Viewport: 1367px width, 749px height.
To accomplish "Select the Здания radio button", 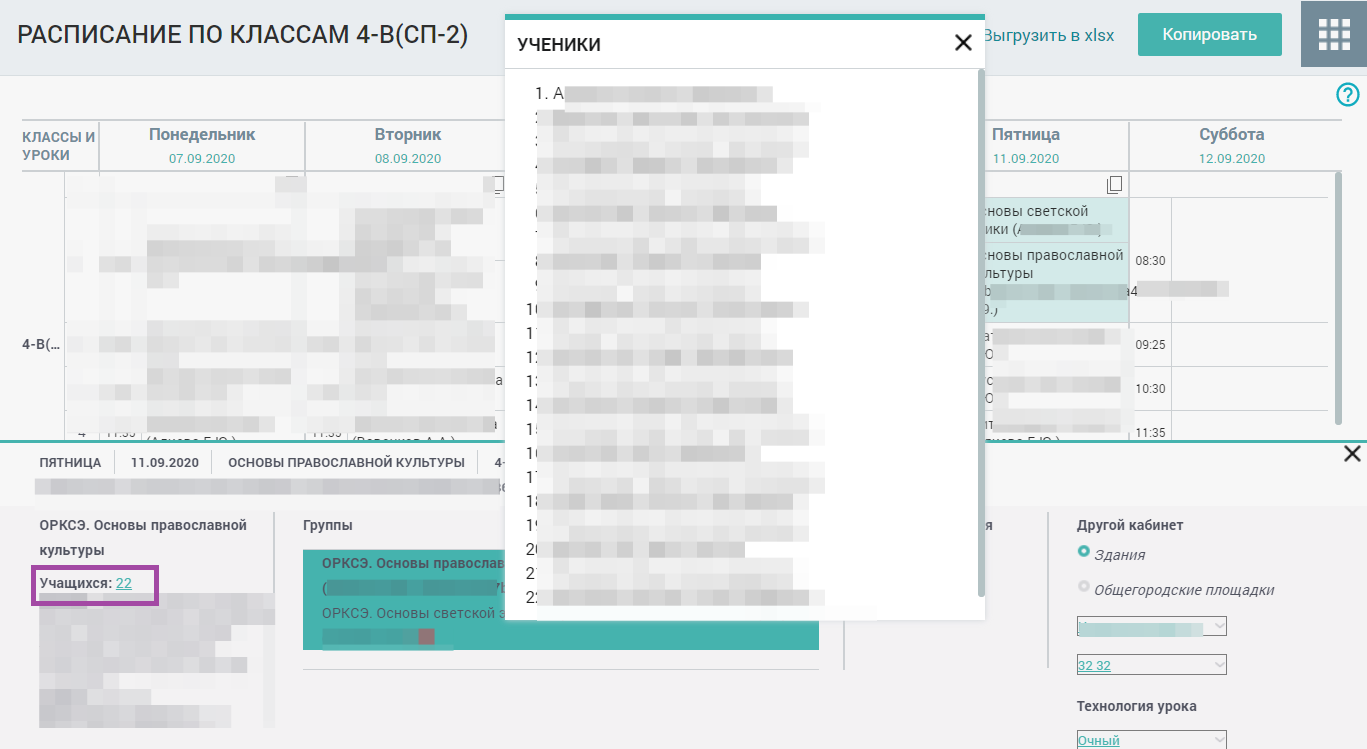I will [x=1084, y=552].
